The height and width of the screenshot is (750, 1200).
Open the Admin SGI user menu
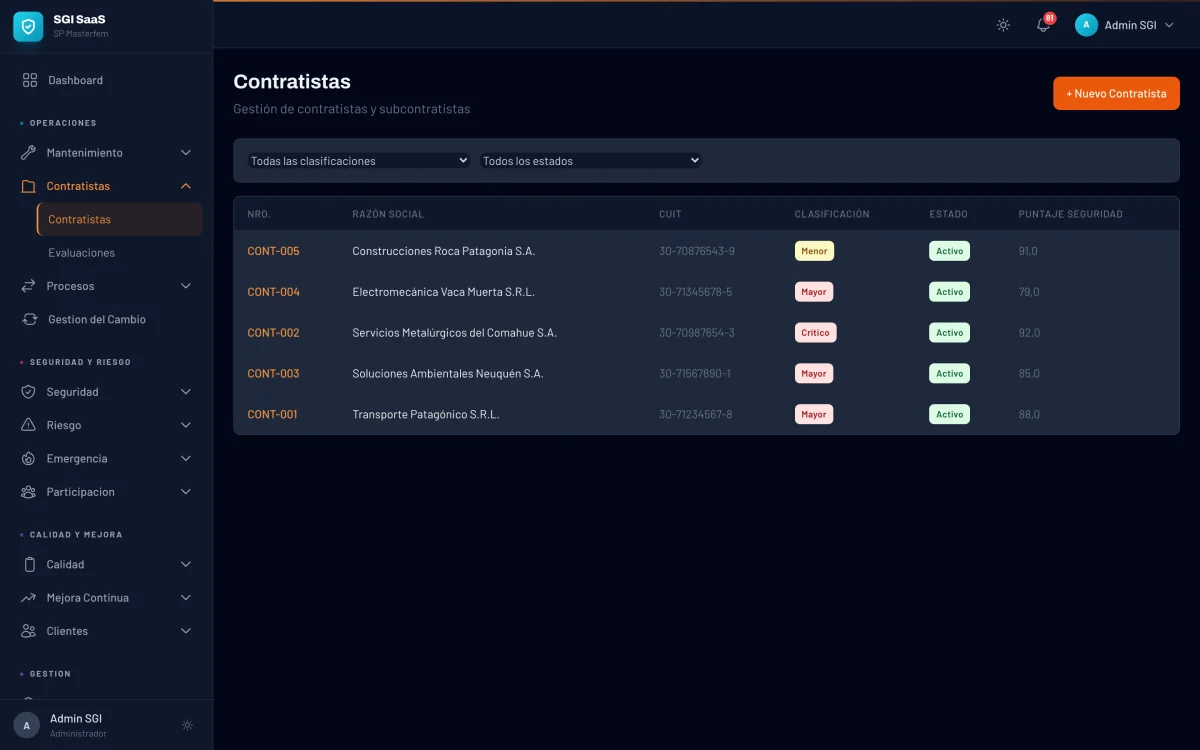(1125, 26)
